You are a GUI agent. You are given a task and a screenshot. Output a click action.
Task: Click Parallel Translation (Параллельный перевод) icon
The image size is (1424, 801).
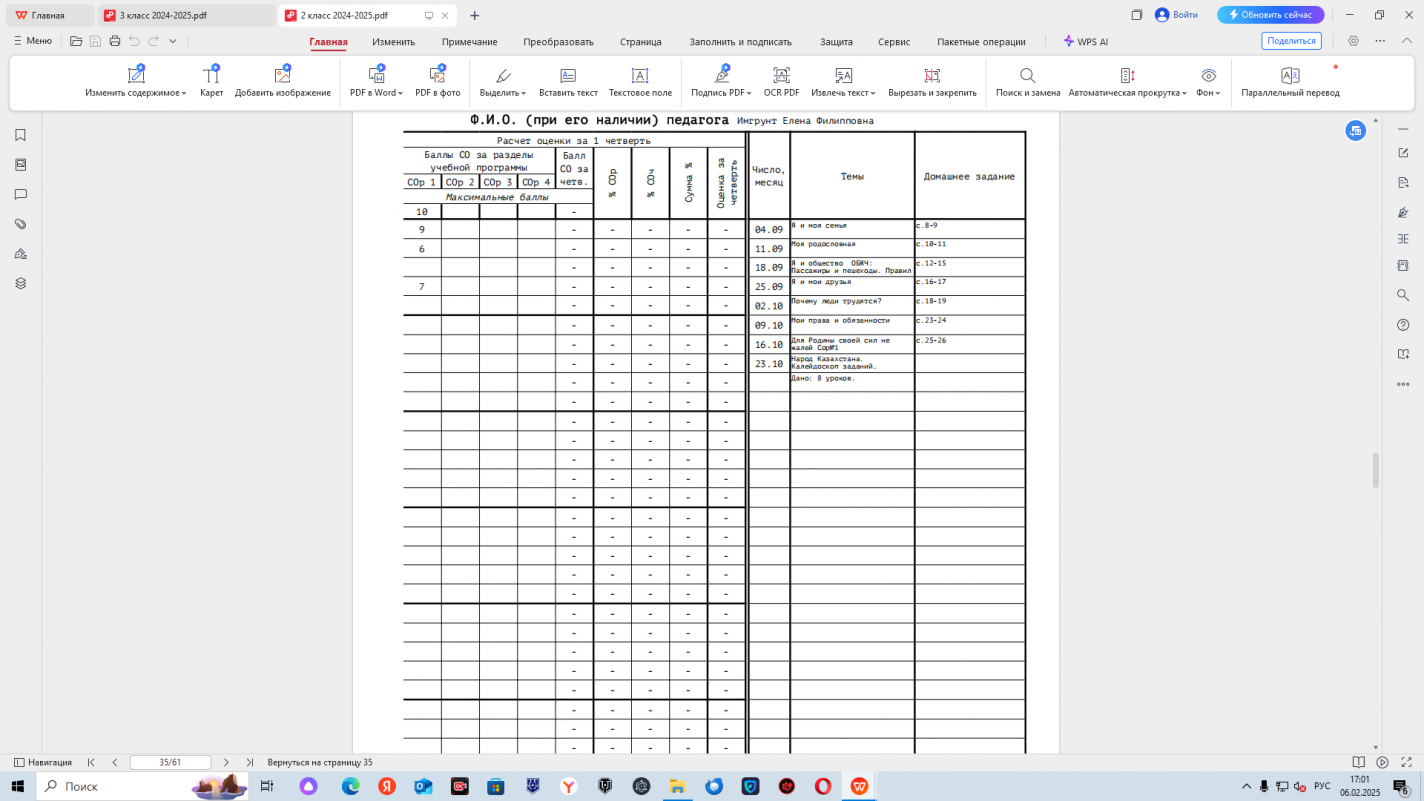(x=1290, y=76)
